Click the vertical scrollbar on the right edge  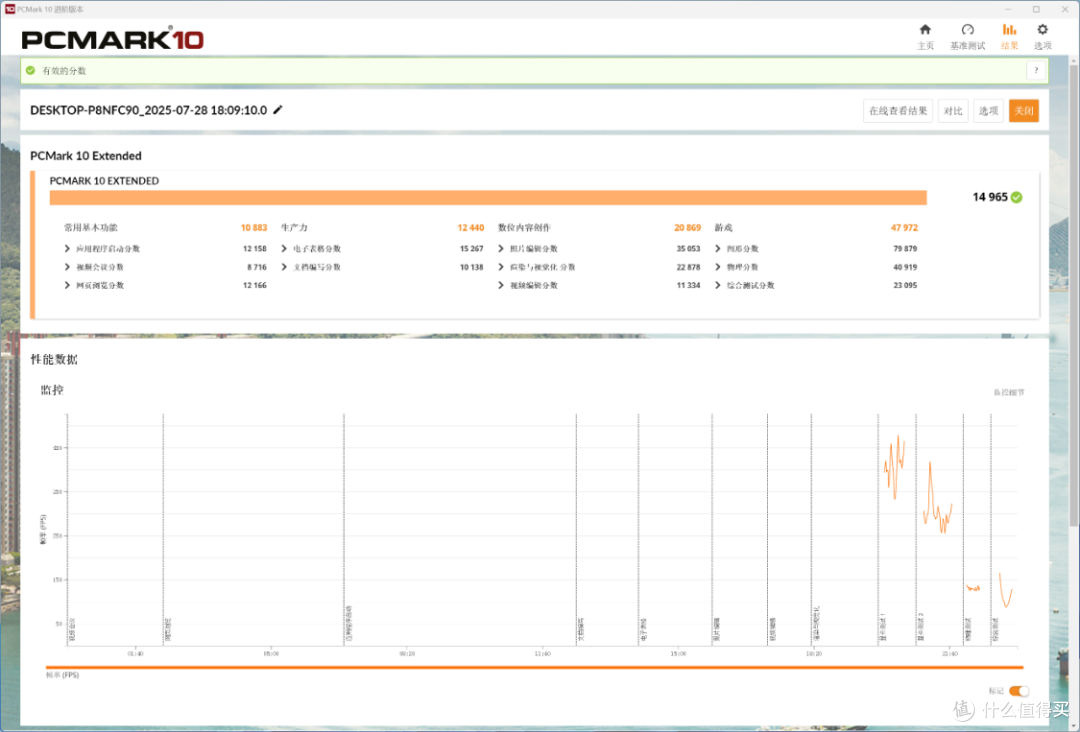pos(1074,296)
